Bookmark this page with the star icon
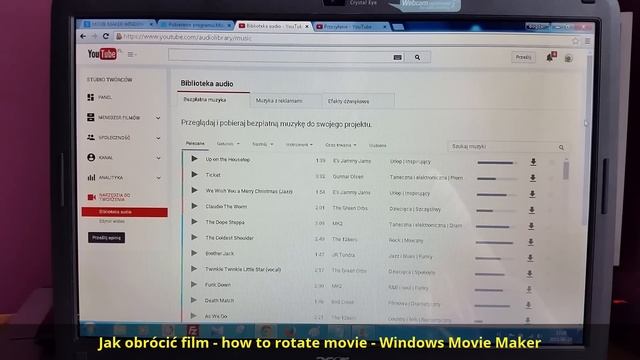640x360 pixels. tap(575, 41)
